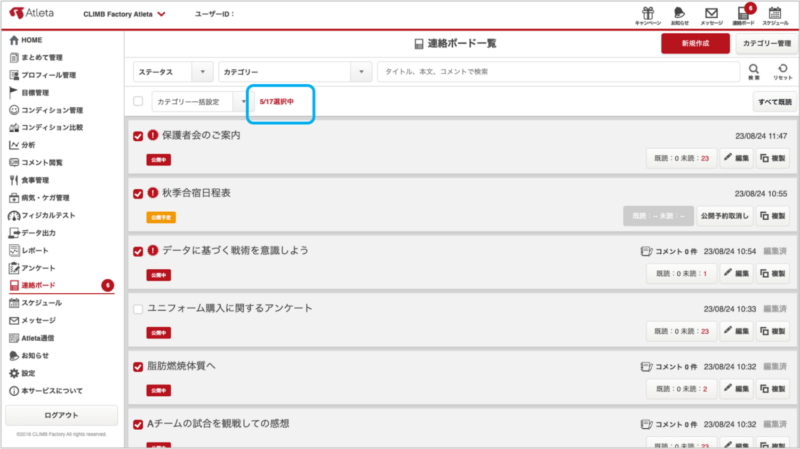800x449 pixels.
Task: Click the すべて既読 button
Action: 774,102
